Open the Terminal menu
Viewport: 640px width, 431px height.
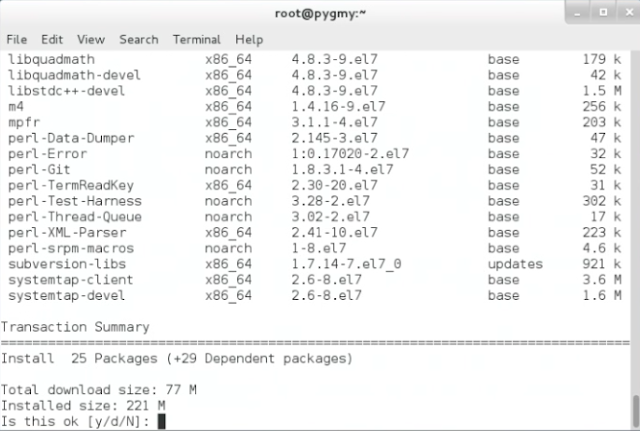[x=197, y=40]
